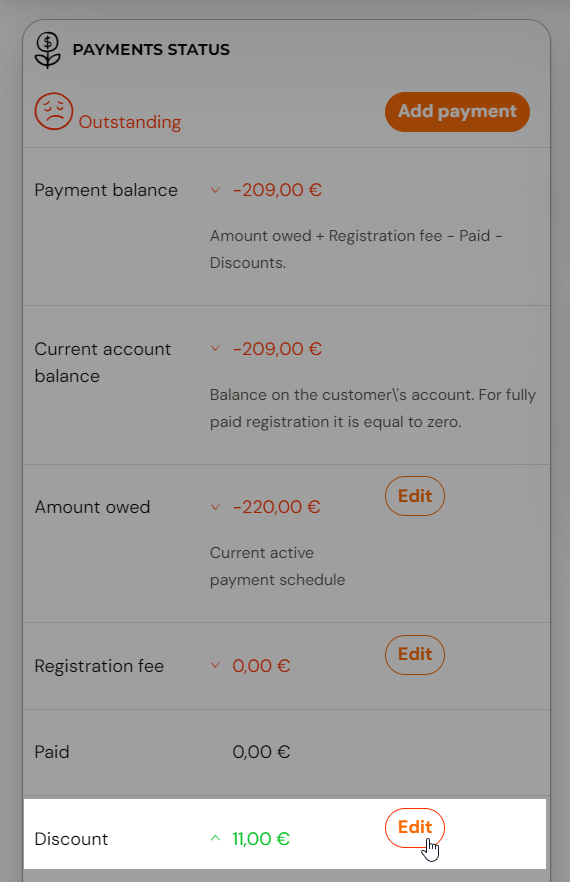This screenshot has width=570, height=882.
Task: Click the down chevron beside Payment balance
Action: pos(215,190)
